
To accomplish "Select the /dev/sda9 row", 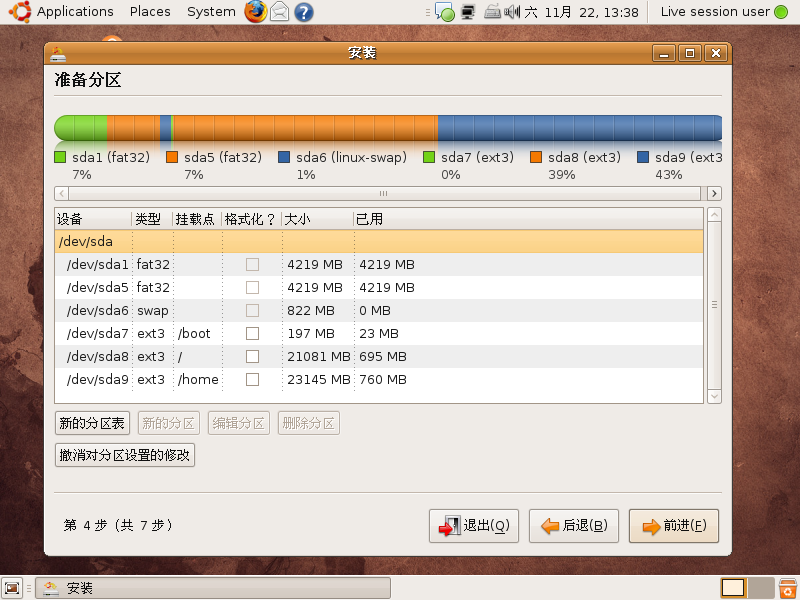I will coord(379,379).
